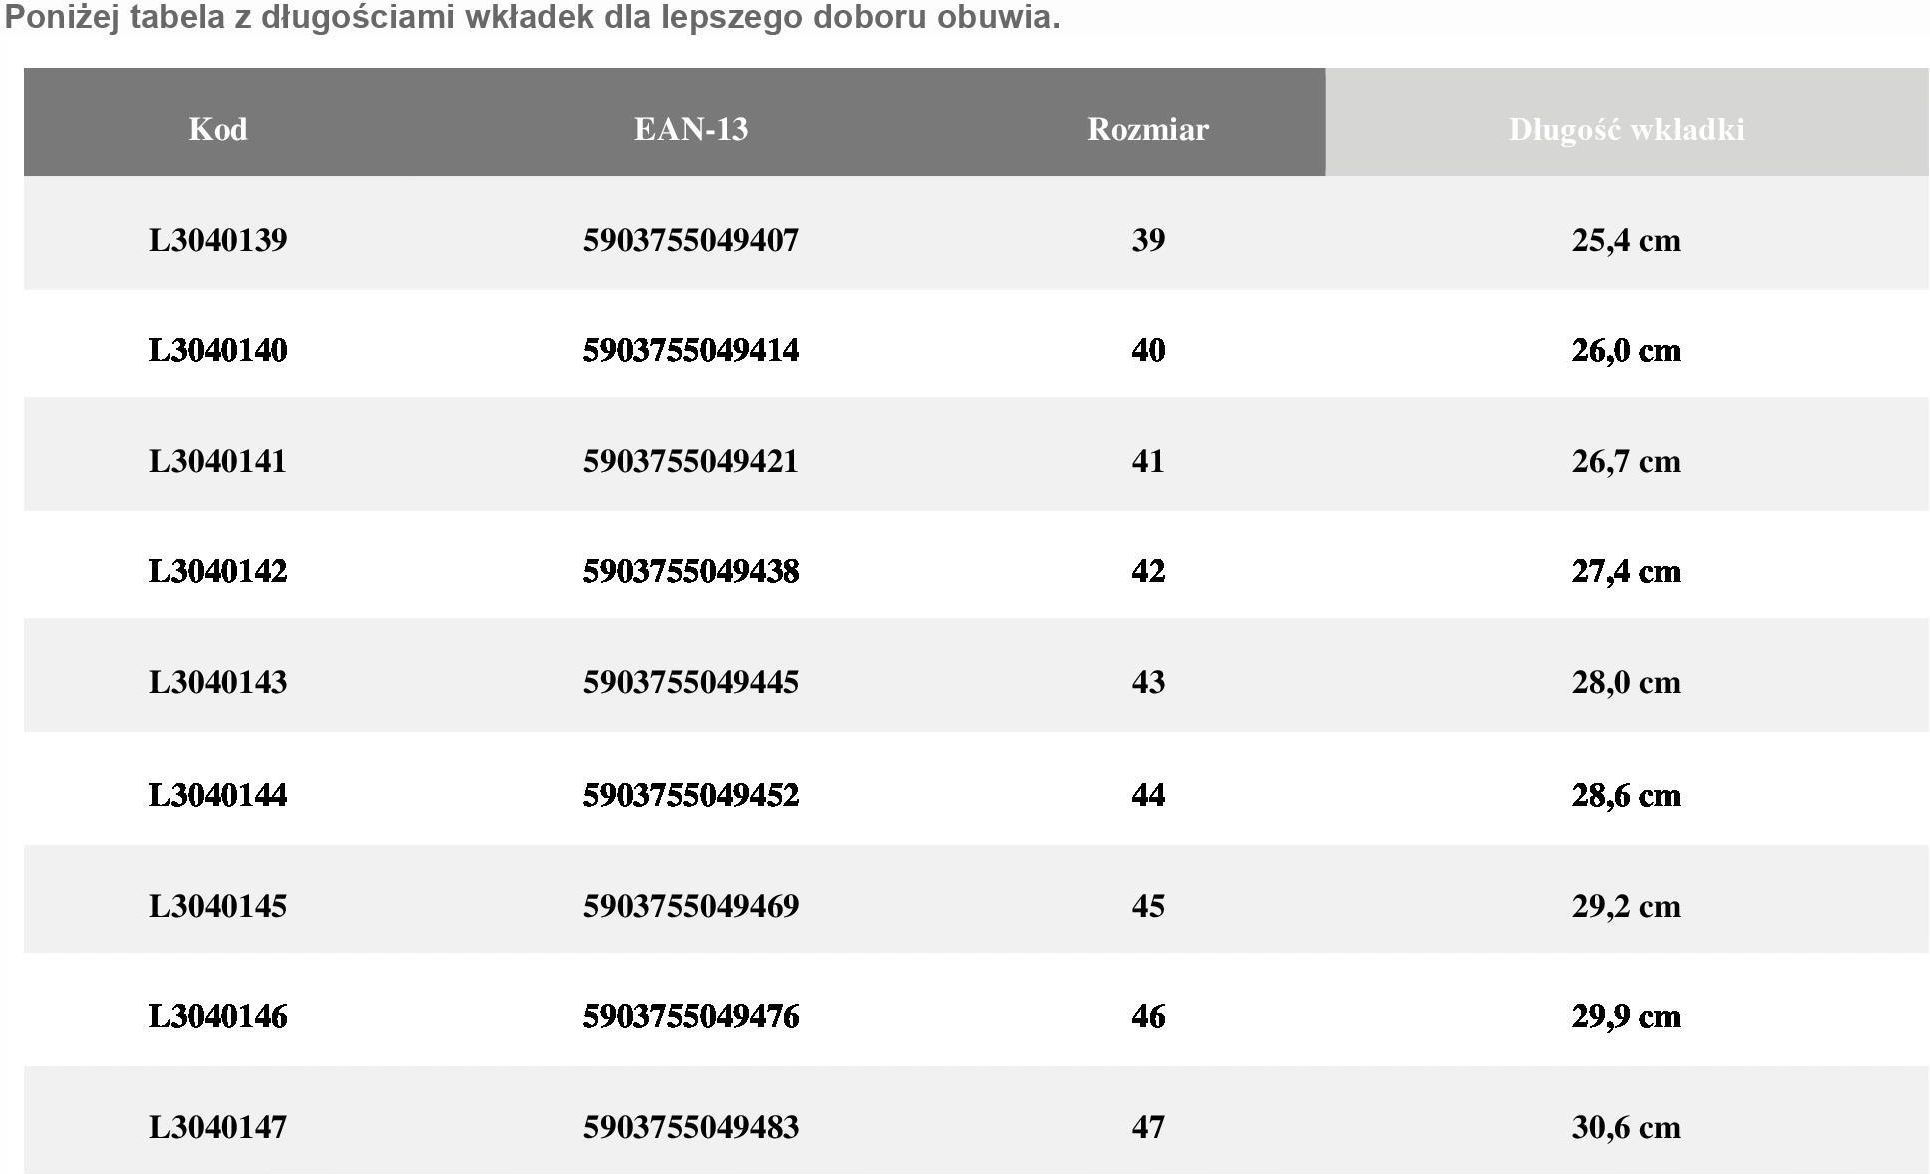Click the Rozmiar column header
Screen dimensions: 1930x1174
click(1148, 129)
